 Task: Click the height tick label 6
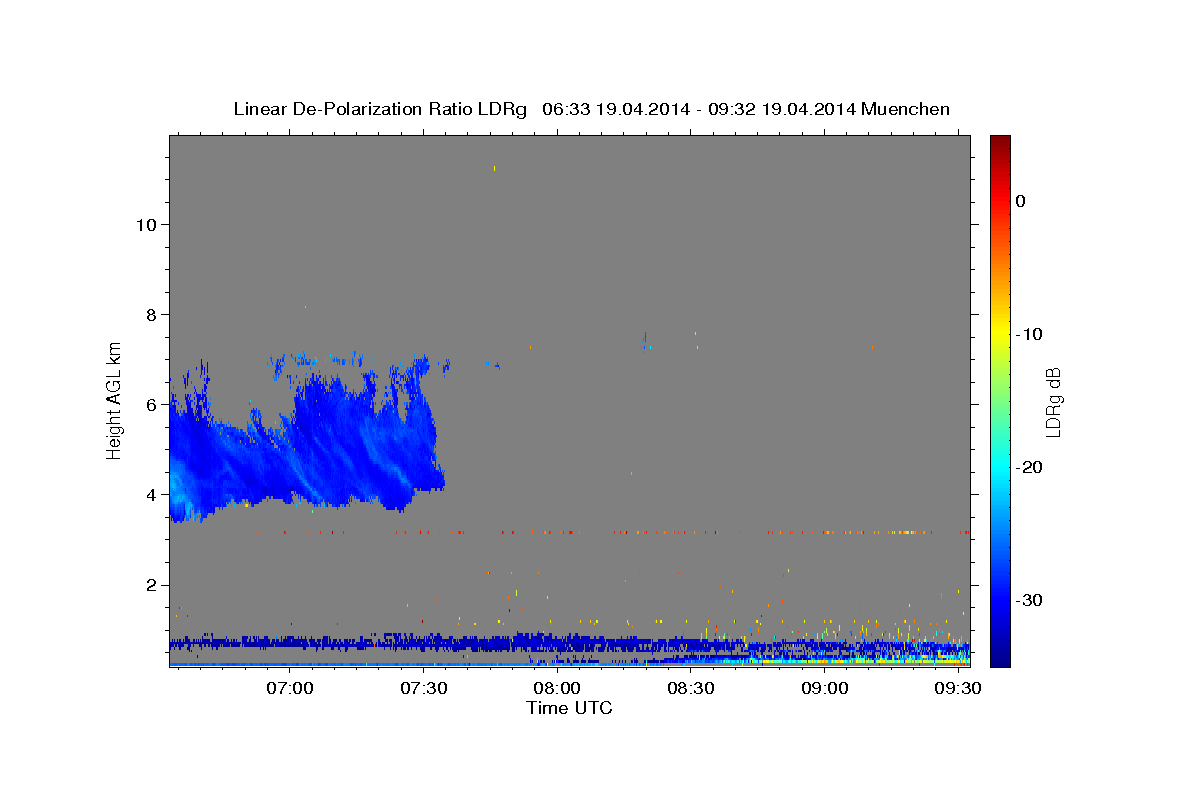click(149, 404)
